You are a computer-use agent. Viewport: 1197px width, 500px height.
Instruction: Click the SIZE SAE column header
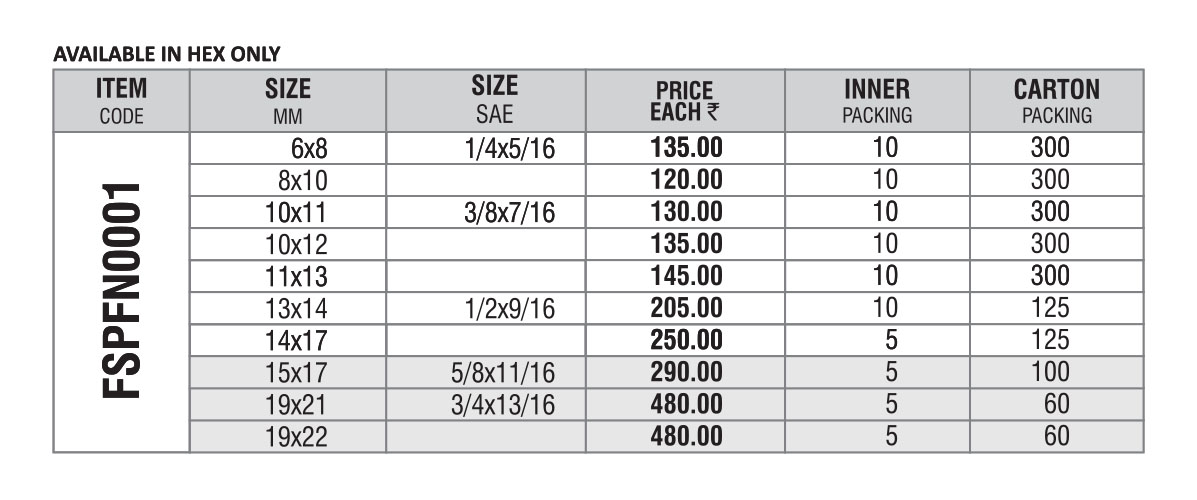point(493,101)
